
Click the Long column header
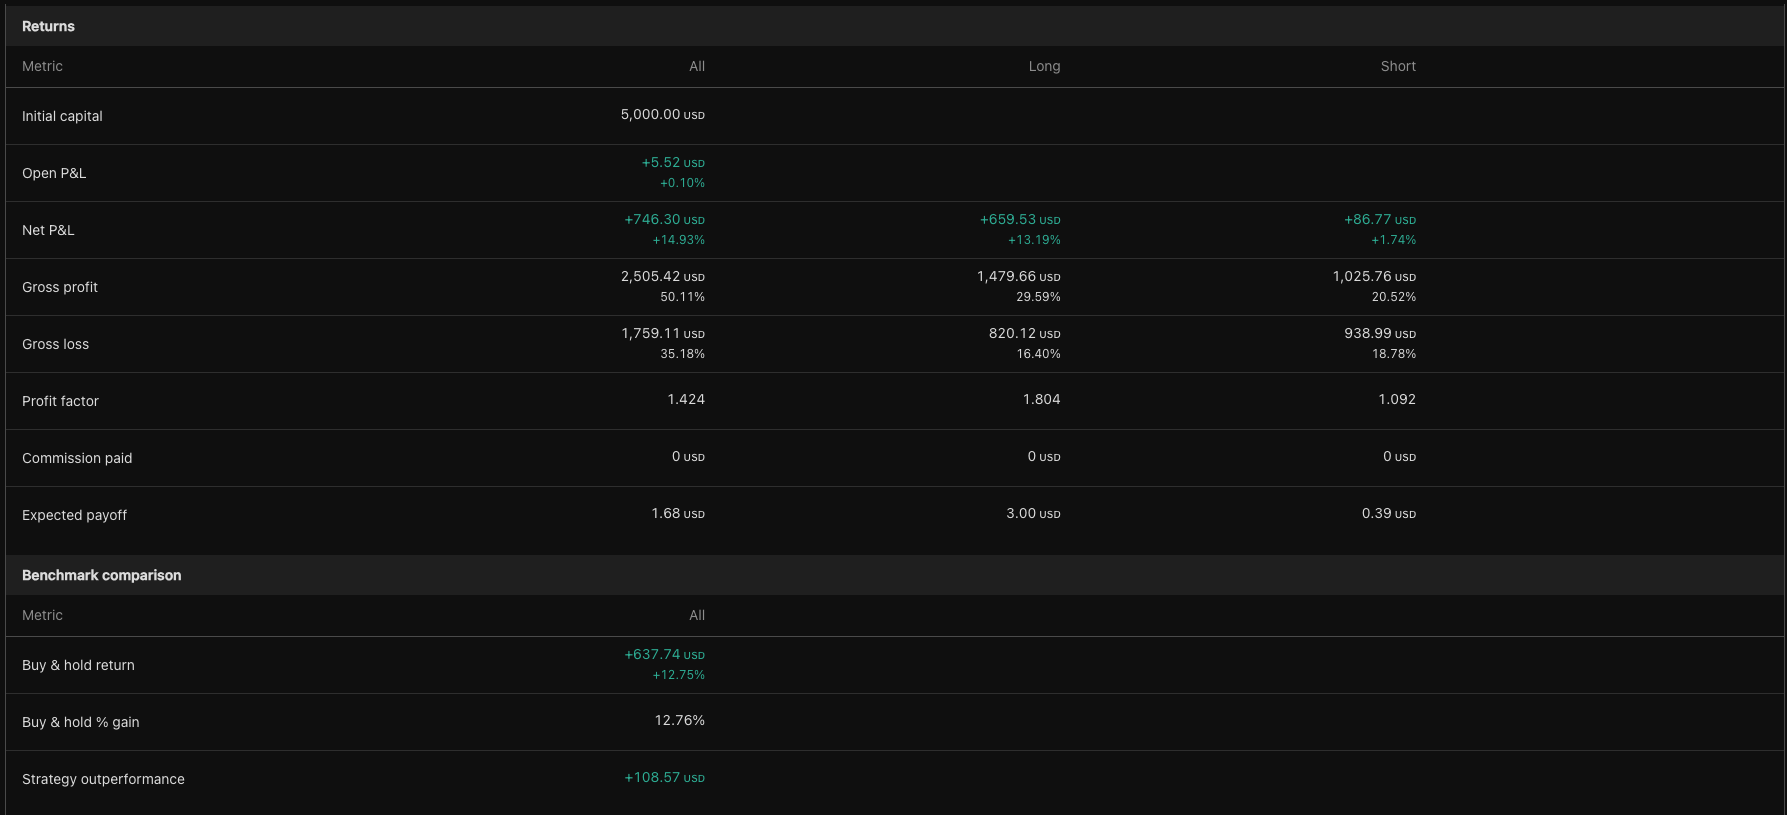(x=1044, y=66)
